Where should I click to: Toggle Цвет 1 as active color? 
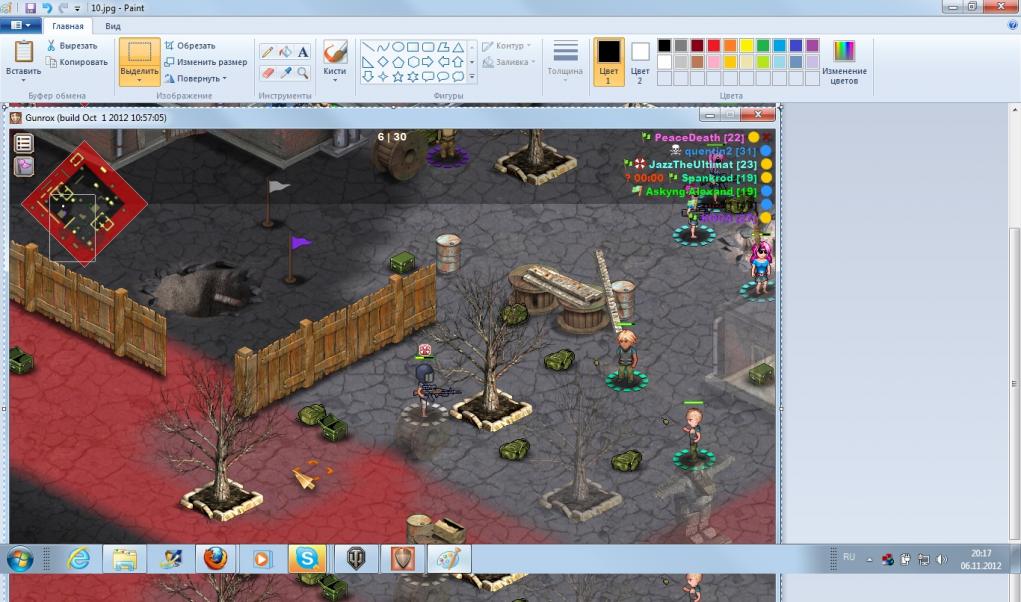(608, 60)
